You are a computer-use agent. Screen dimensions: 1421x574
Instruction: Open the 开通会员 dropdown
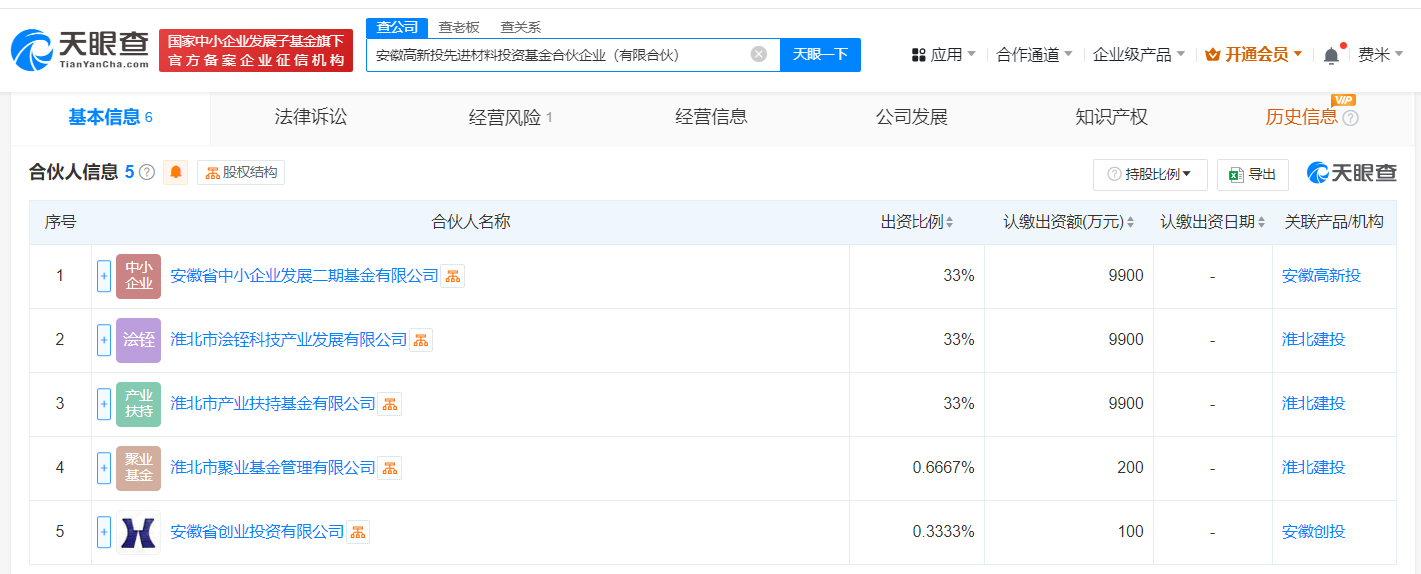[1254, 55]
